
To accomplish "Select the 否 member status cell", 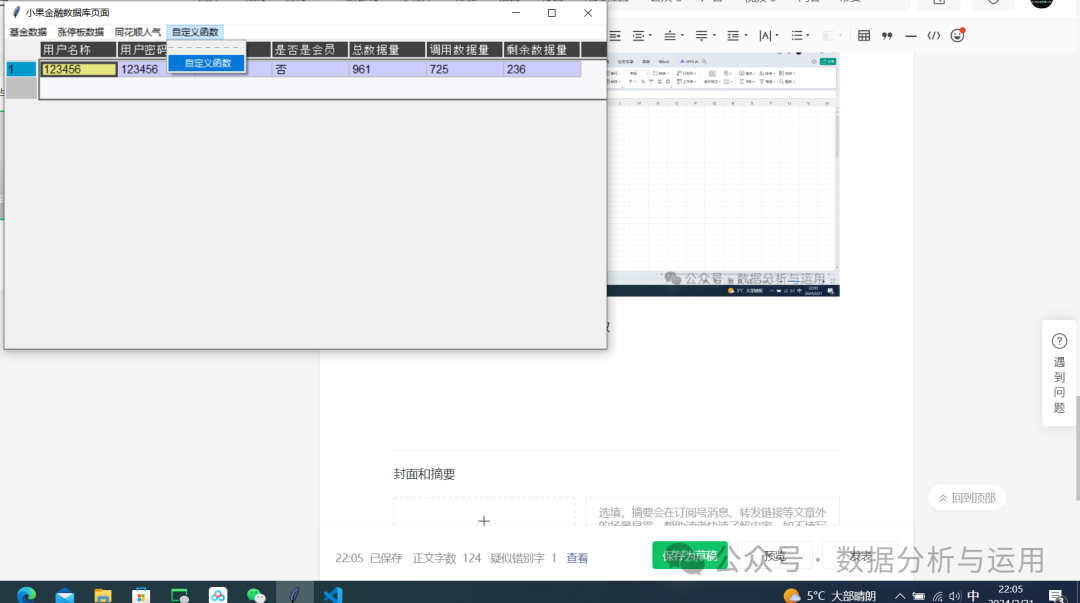I will pyautogui.click(x=310, y=69).
